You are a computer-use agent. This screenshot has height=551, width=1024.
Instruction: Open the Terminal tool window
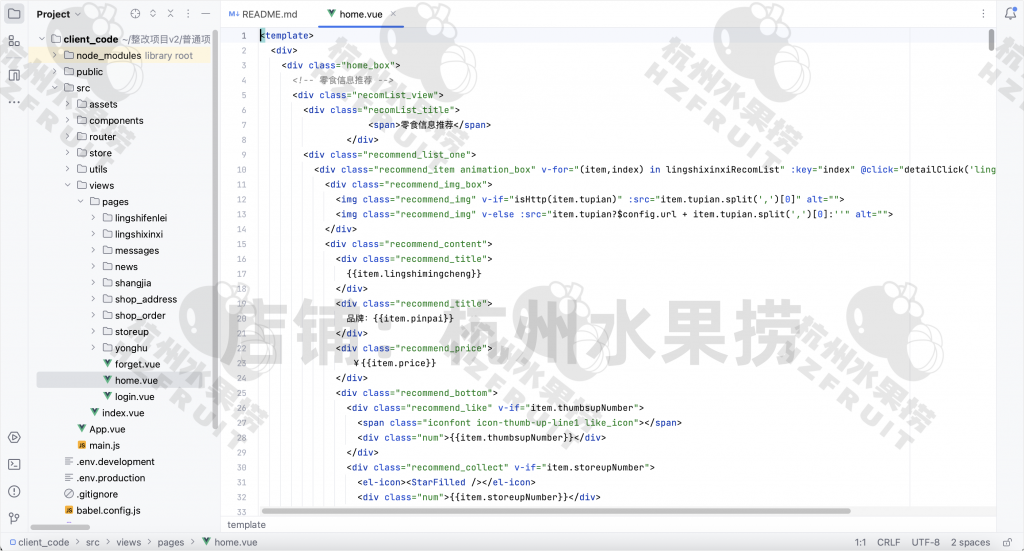pos(14,463)
